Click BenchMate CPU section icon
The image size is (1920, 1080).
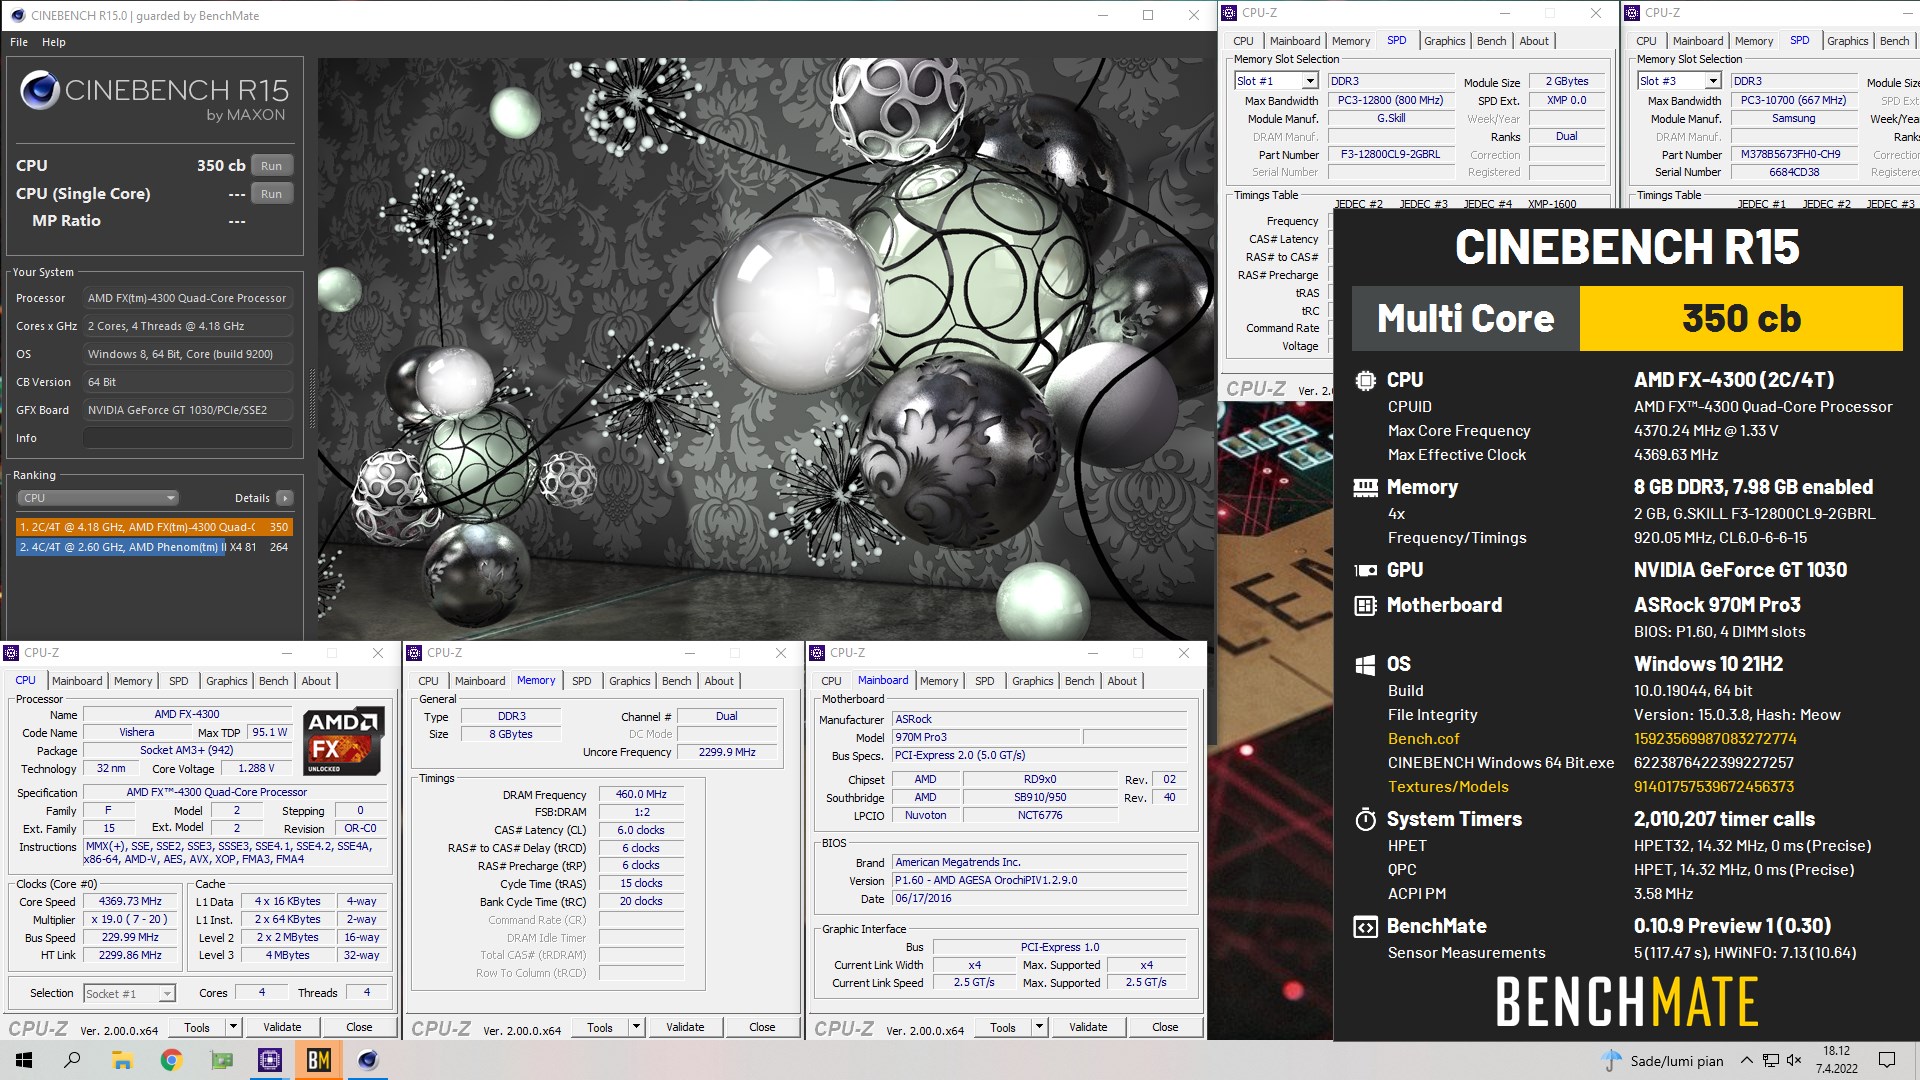(1365, 380)
